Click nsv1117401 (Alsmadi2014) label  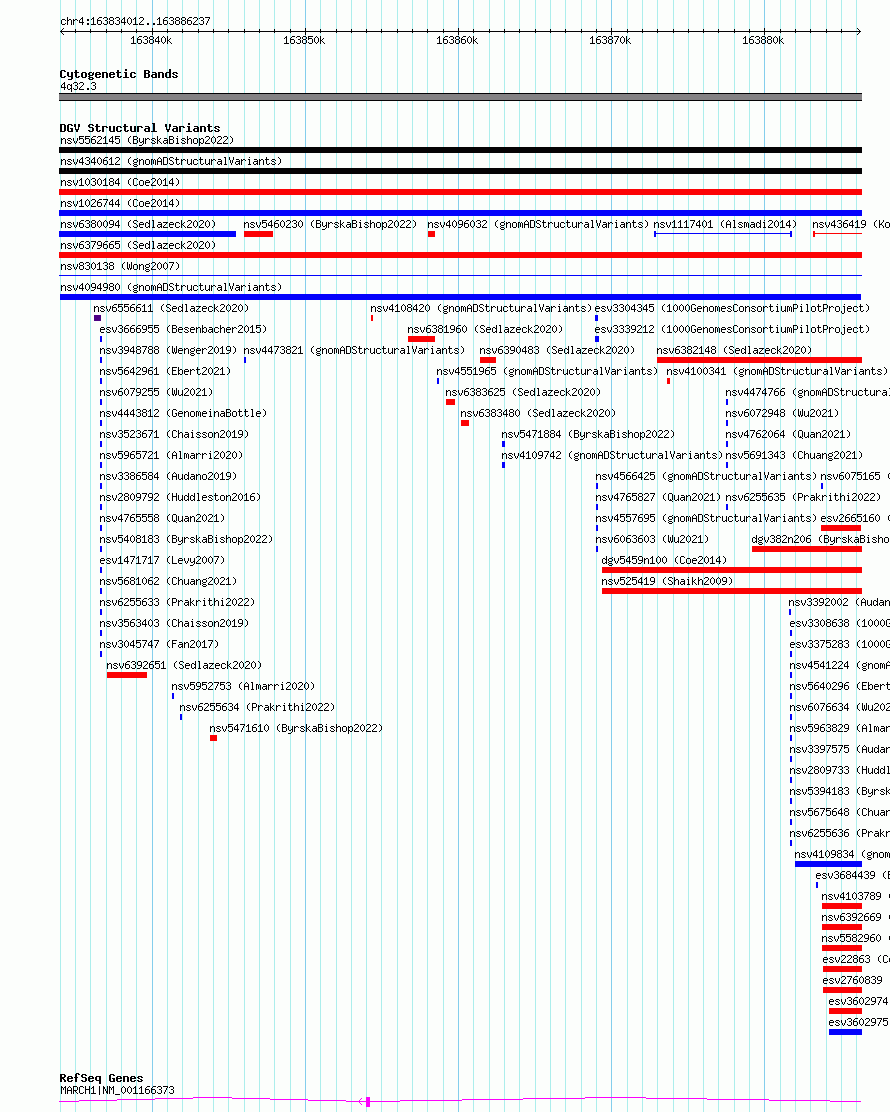(x=725, y=224)
